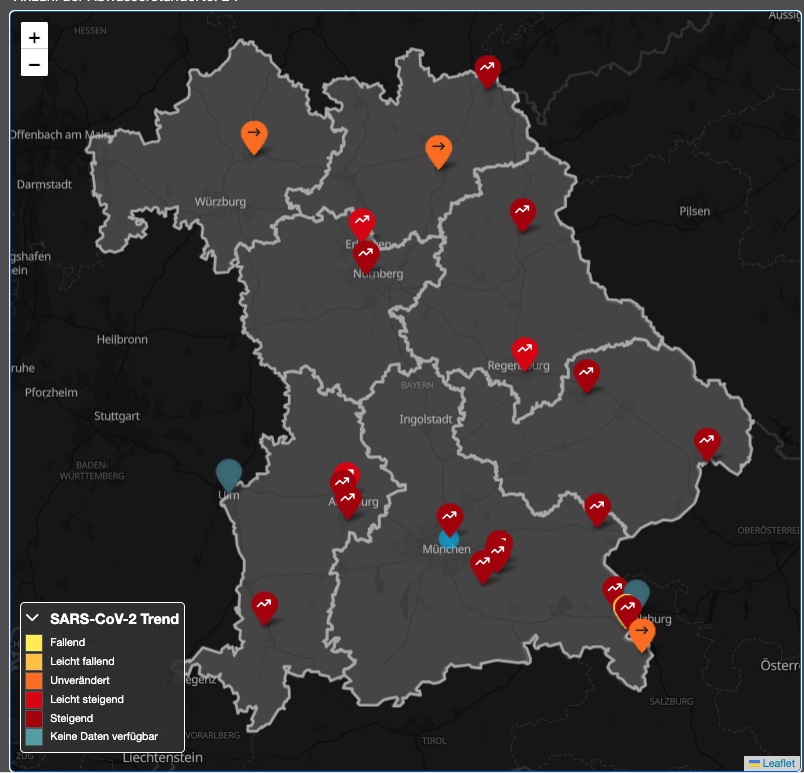Open the rising-trend marker west of Pilsen
This screenshot has width=804, height=773.
pyautogui.click(x=522, y=215)
